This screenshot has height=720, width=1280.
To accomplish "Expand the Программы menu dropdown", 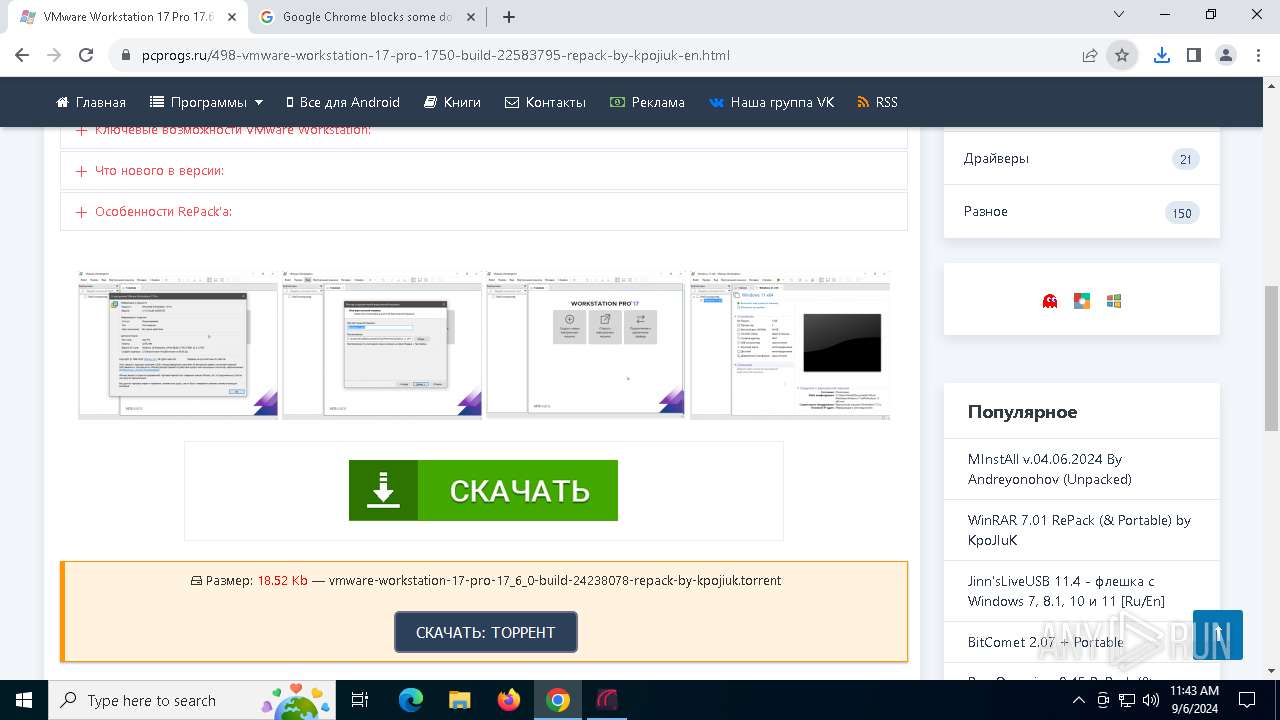I will pyautogui.click(x=206, y=102).
